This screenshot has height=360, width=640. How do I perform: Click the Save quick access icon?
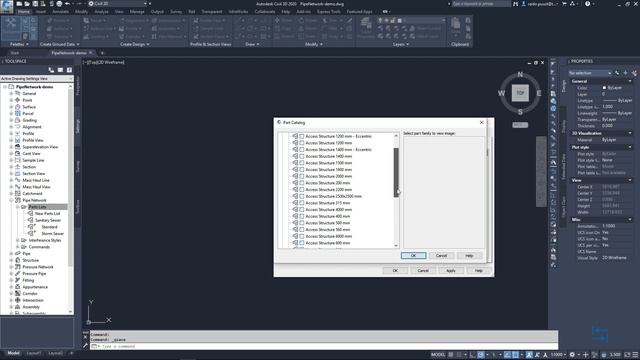[x=35, y=4]
